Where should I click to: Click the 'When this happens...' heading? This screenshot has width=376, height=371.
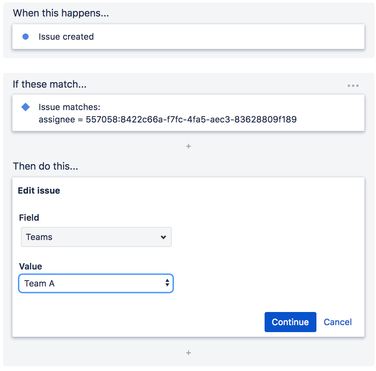pos(61,13)
